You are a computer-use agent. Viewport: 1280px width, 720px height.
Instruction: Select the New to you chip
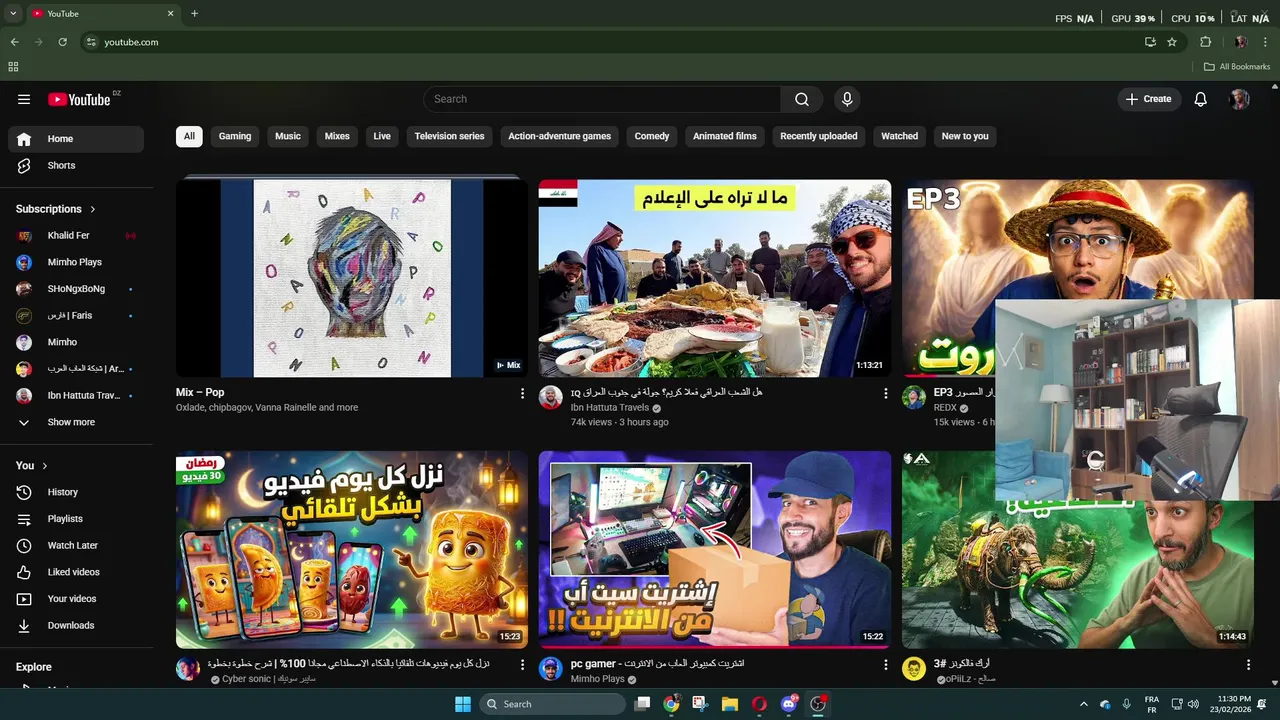pos(965,136)
